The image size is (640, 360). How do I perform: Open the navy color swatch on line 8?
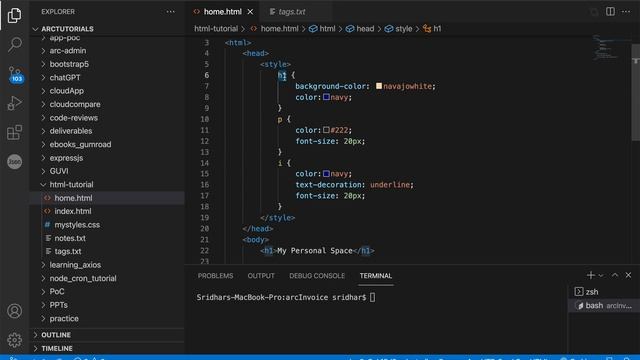pos(326,97)
